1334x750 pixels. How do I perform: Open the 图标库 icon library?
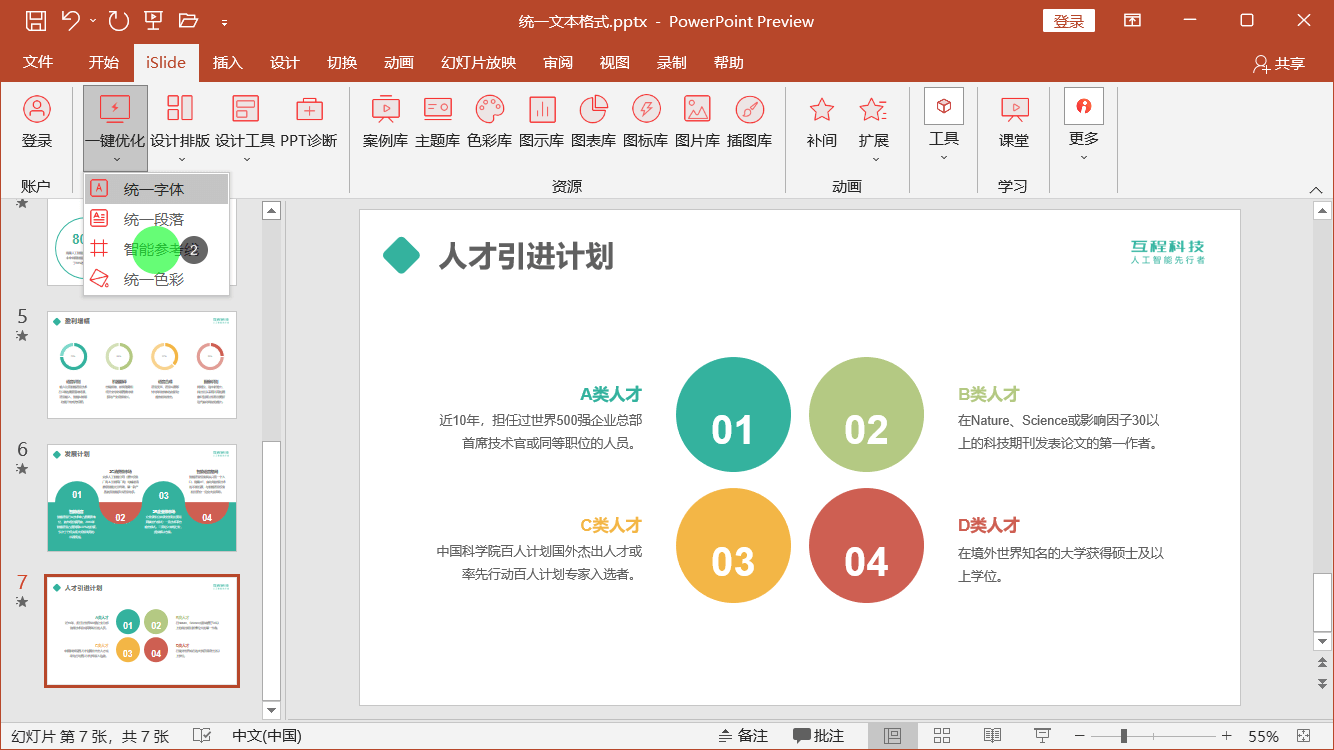645,120
